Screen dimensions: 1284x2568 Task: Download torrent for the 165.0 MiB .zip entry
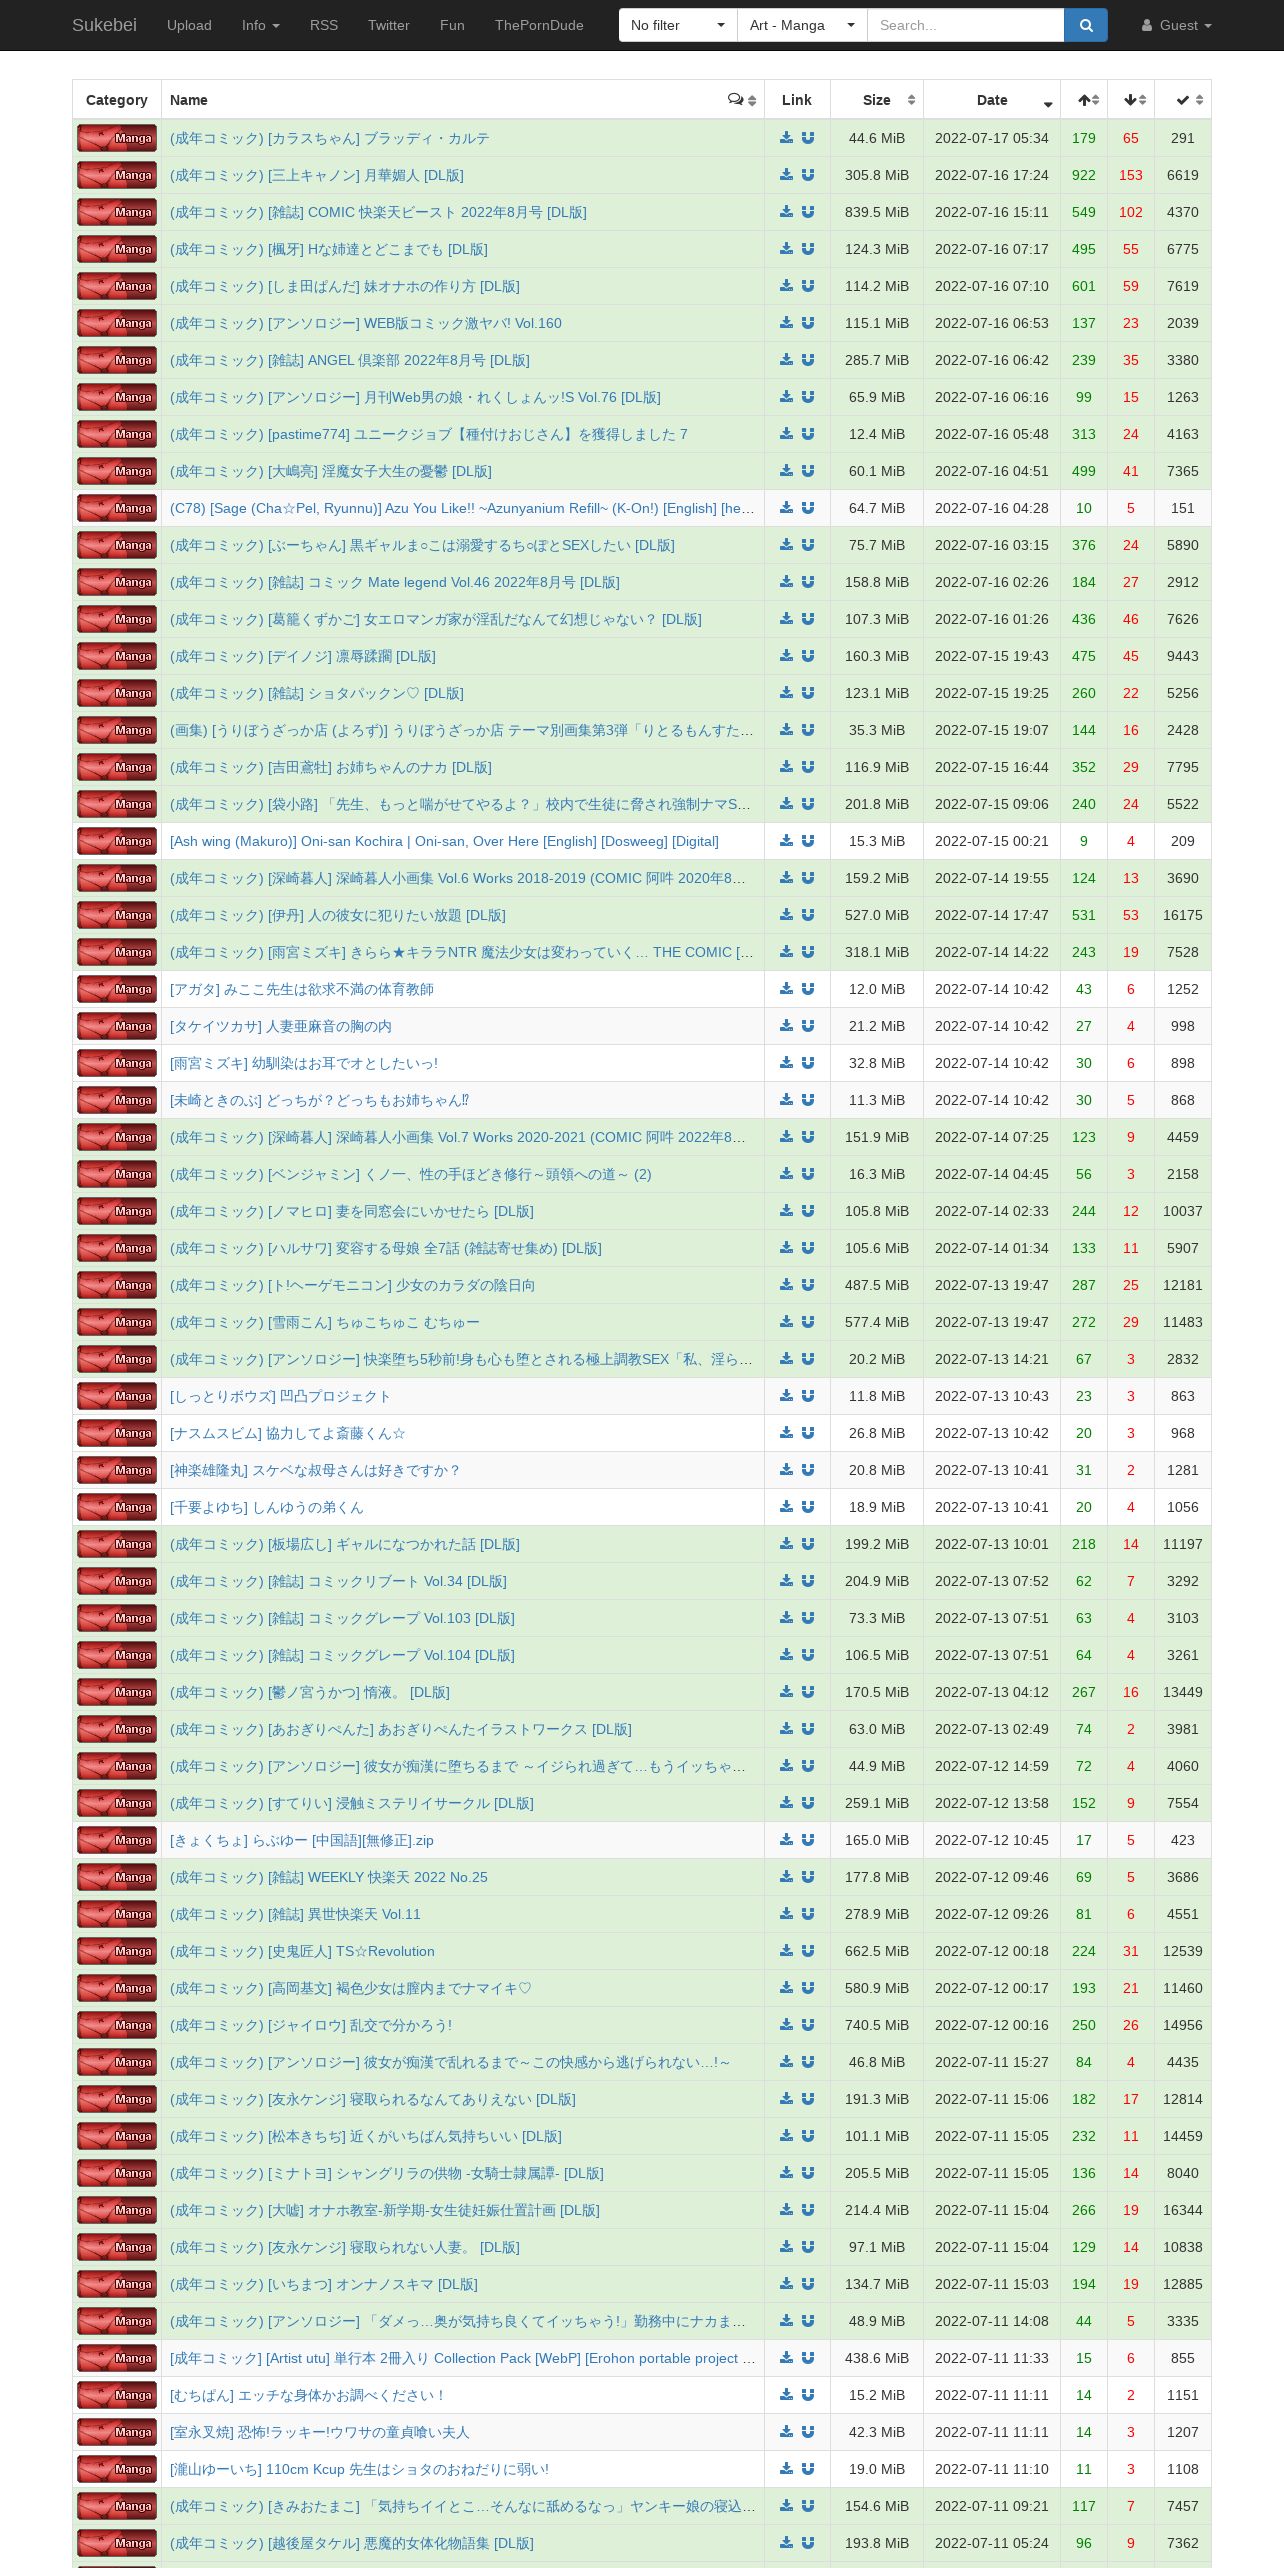click(786, 1840)
